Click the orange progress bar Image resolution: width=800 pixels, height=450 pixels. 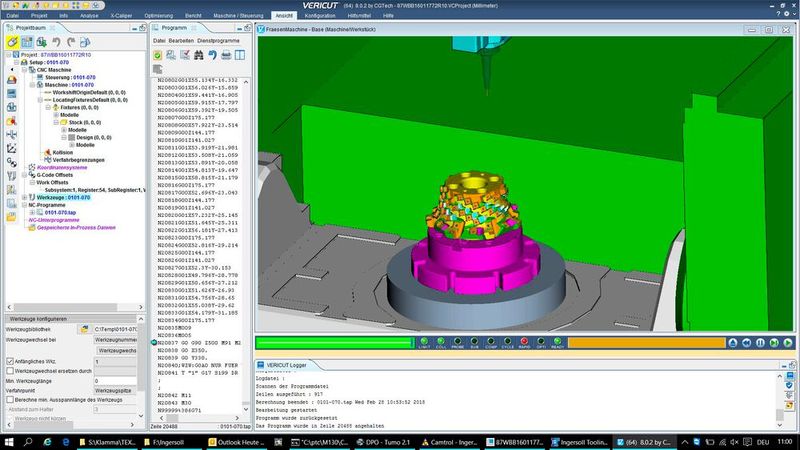(646, 343)
